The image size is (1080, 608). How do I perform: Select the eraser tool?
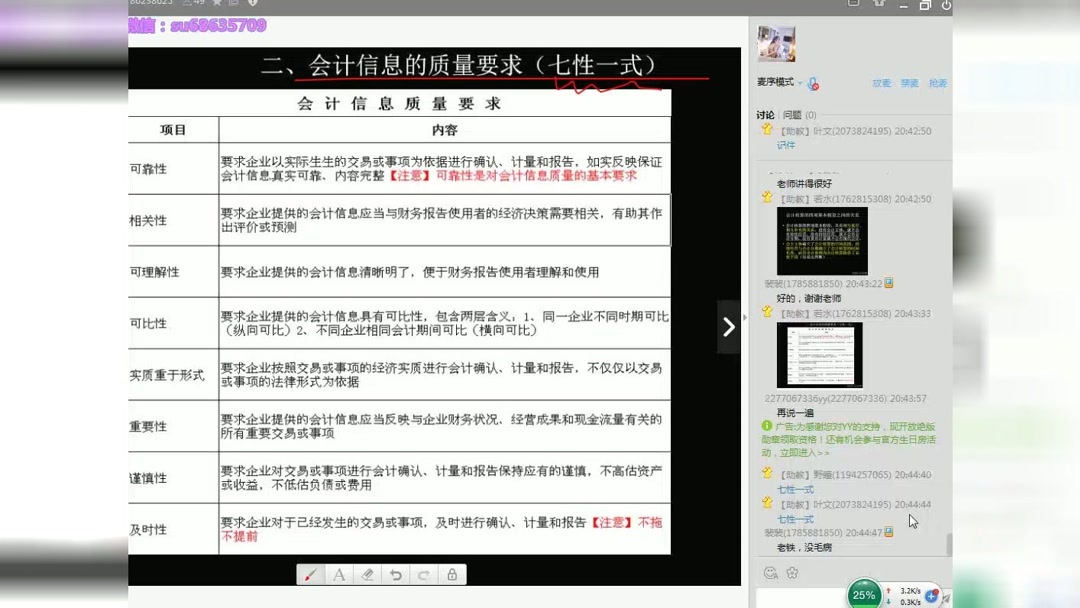tap(367, 575)
